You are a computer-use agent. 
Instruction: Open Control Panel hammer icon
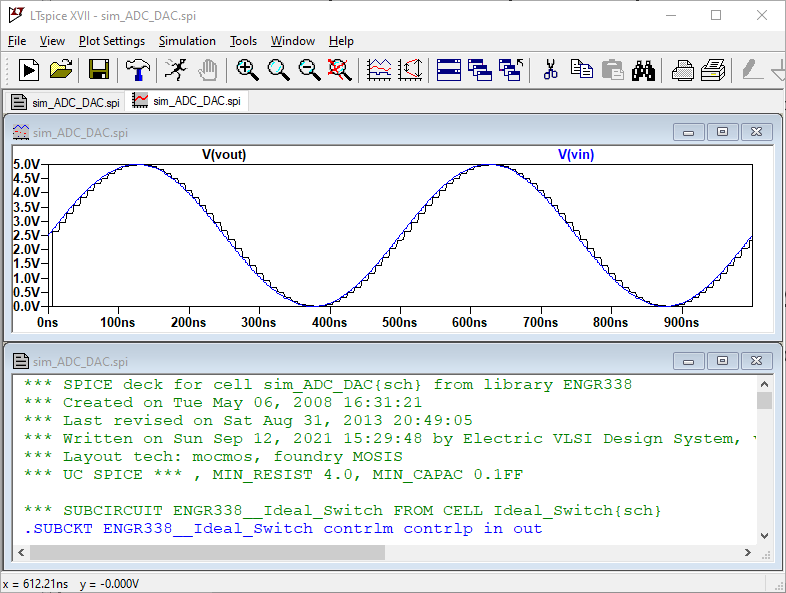pos(137,70)
